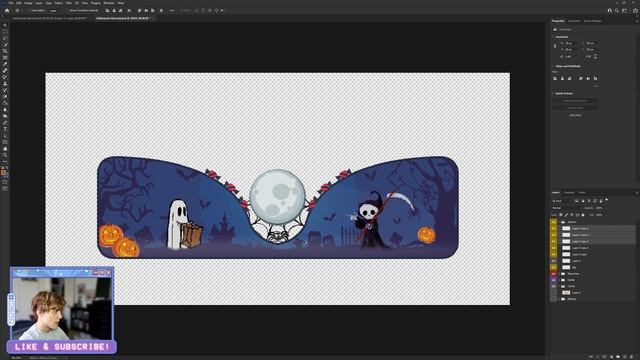
Task: Select the Eraser tool
Action: click(5, 97)
